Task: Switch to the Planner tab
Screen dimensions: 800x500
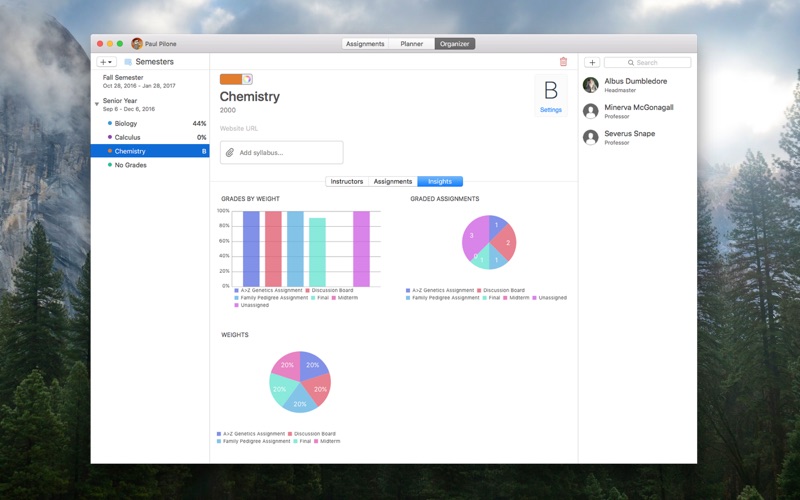Action: 411,44
